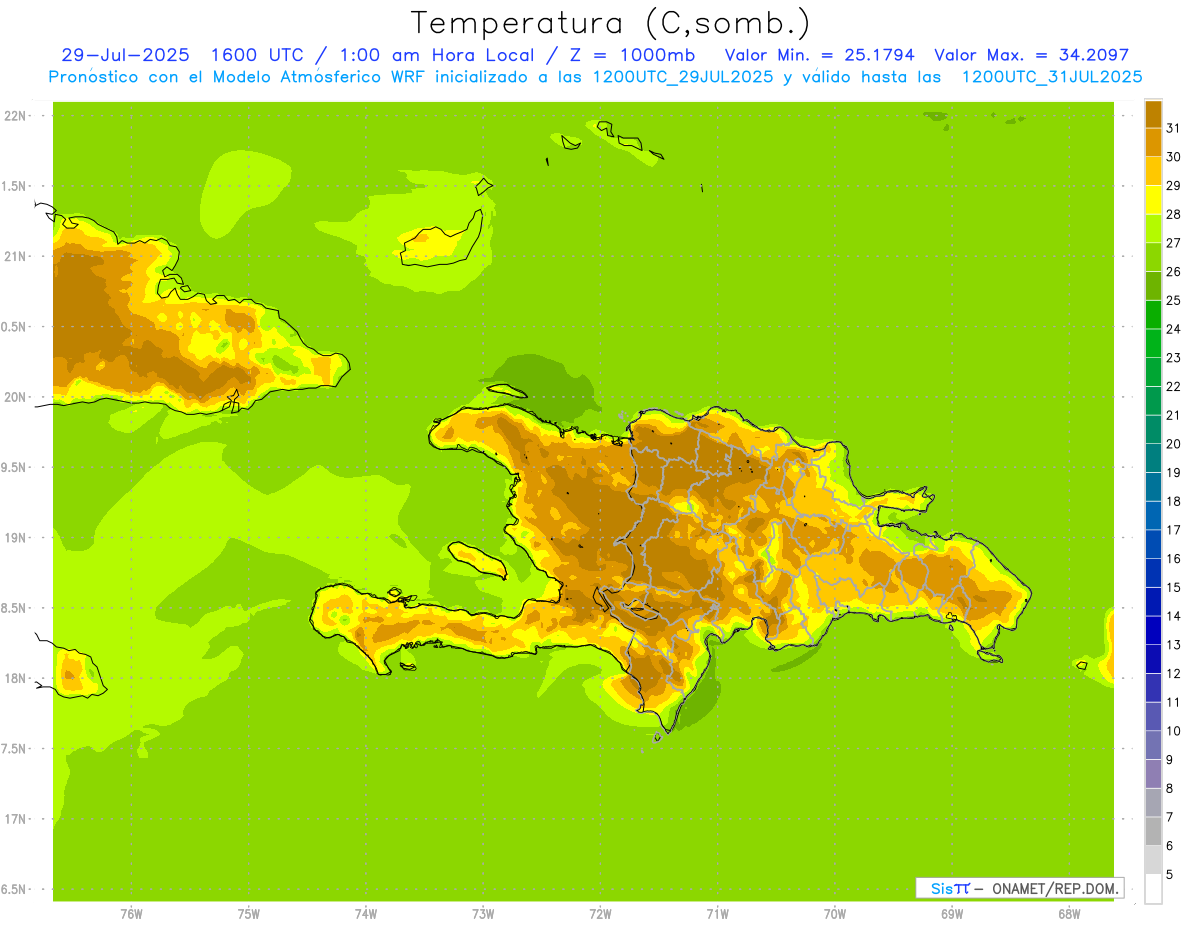Click the legend value 24

click(1174, 329)
